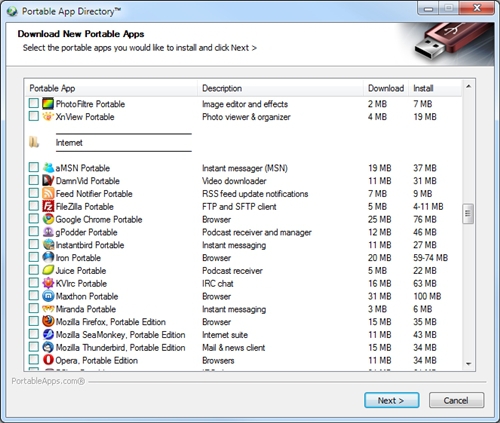500x423 pixels.
Task: Close the Portable App Directory window
Action: (477, 8)
